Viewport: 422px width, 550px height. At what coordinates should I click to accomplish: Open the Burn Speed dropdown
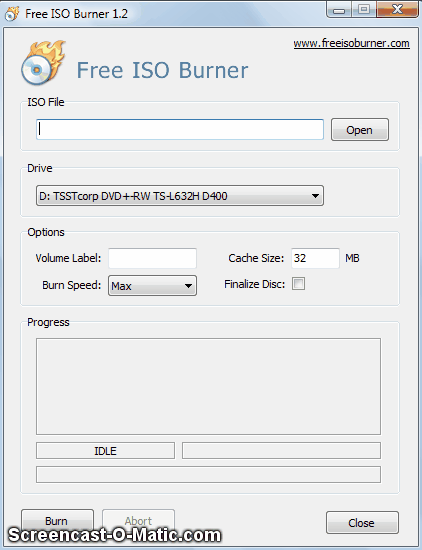(152, 286)
